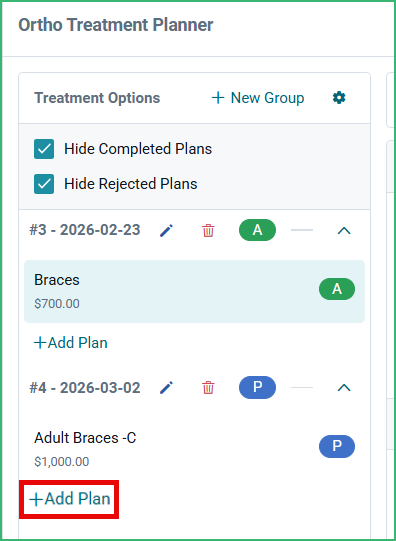Collapse group #3 with chevron
The width and height of the screenshot is (396, 541).
344,230
